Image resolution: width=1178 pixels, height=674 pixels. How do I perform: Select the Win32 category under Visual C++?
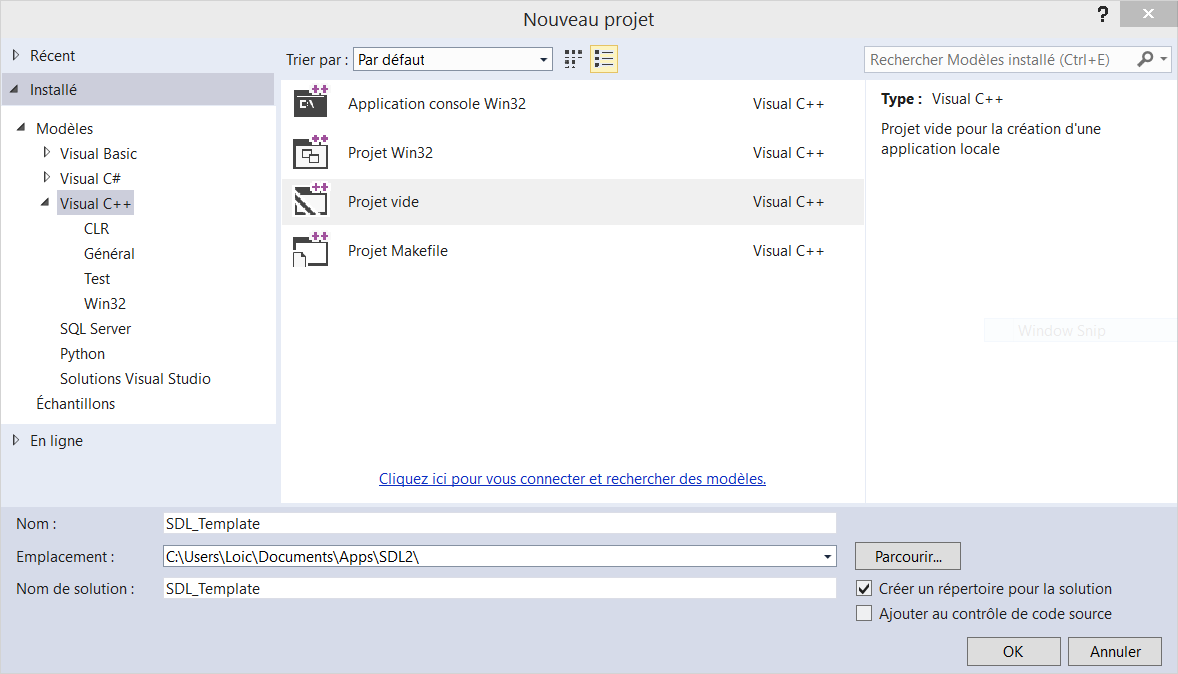coord(105,304)
